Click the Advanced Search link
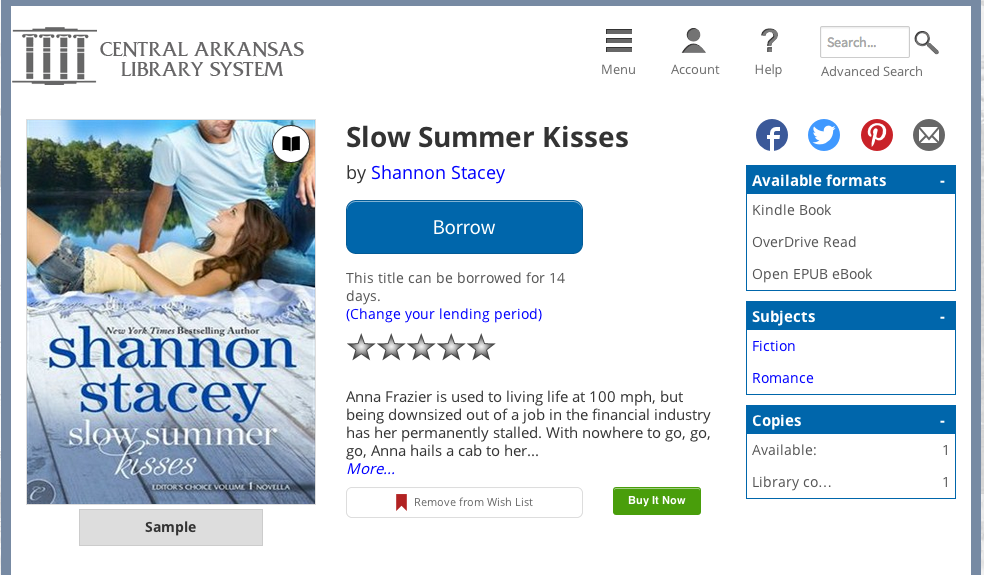Image resolution: width=984 pixels, height=575 pixels. tap(871, 72)
